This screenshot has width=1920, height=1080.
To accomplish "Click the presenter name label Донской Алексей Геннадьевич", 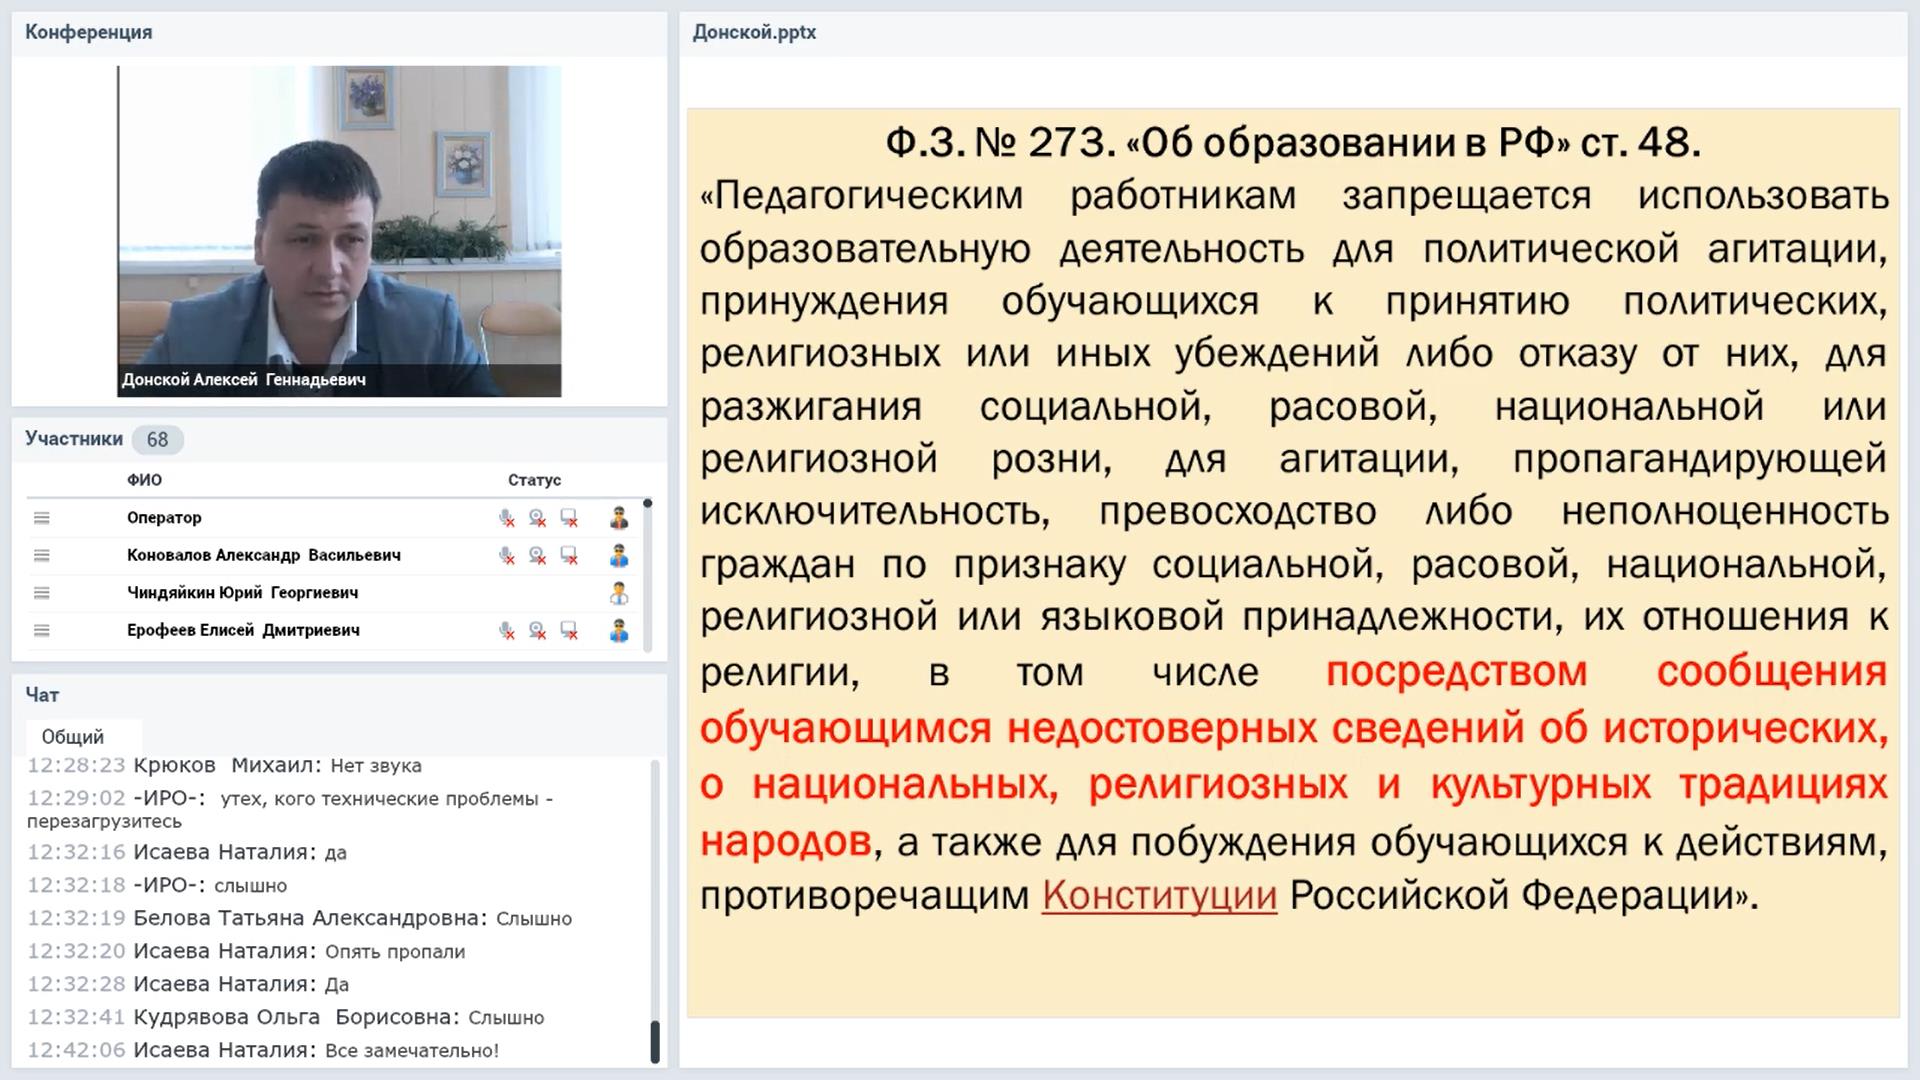I will [244, 380].
